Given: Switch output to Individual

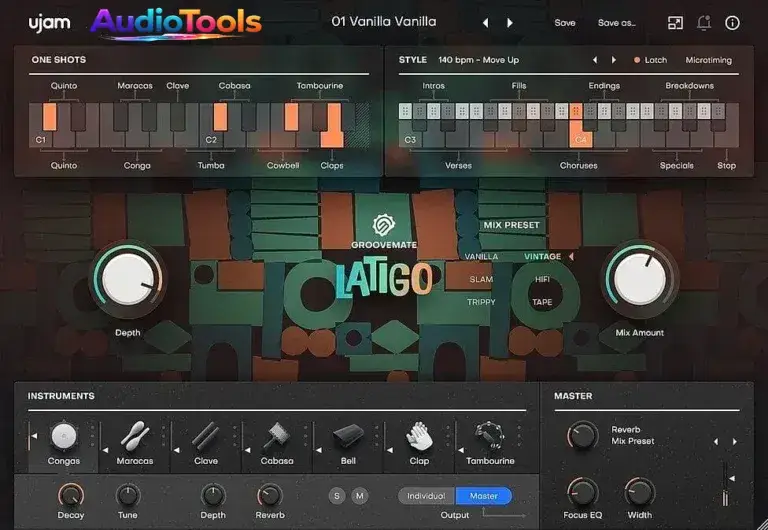Looking at the screenshot, I should pyautogui.click(x=426, y=496).
